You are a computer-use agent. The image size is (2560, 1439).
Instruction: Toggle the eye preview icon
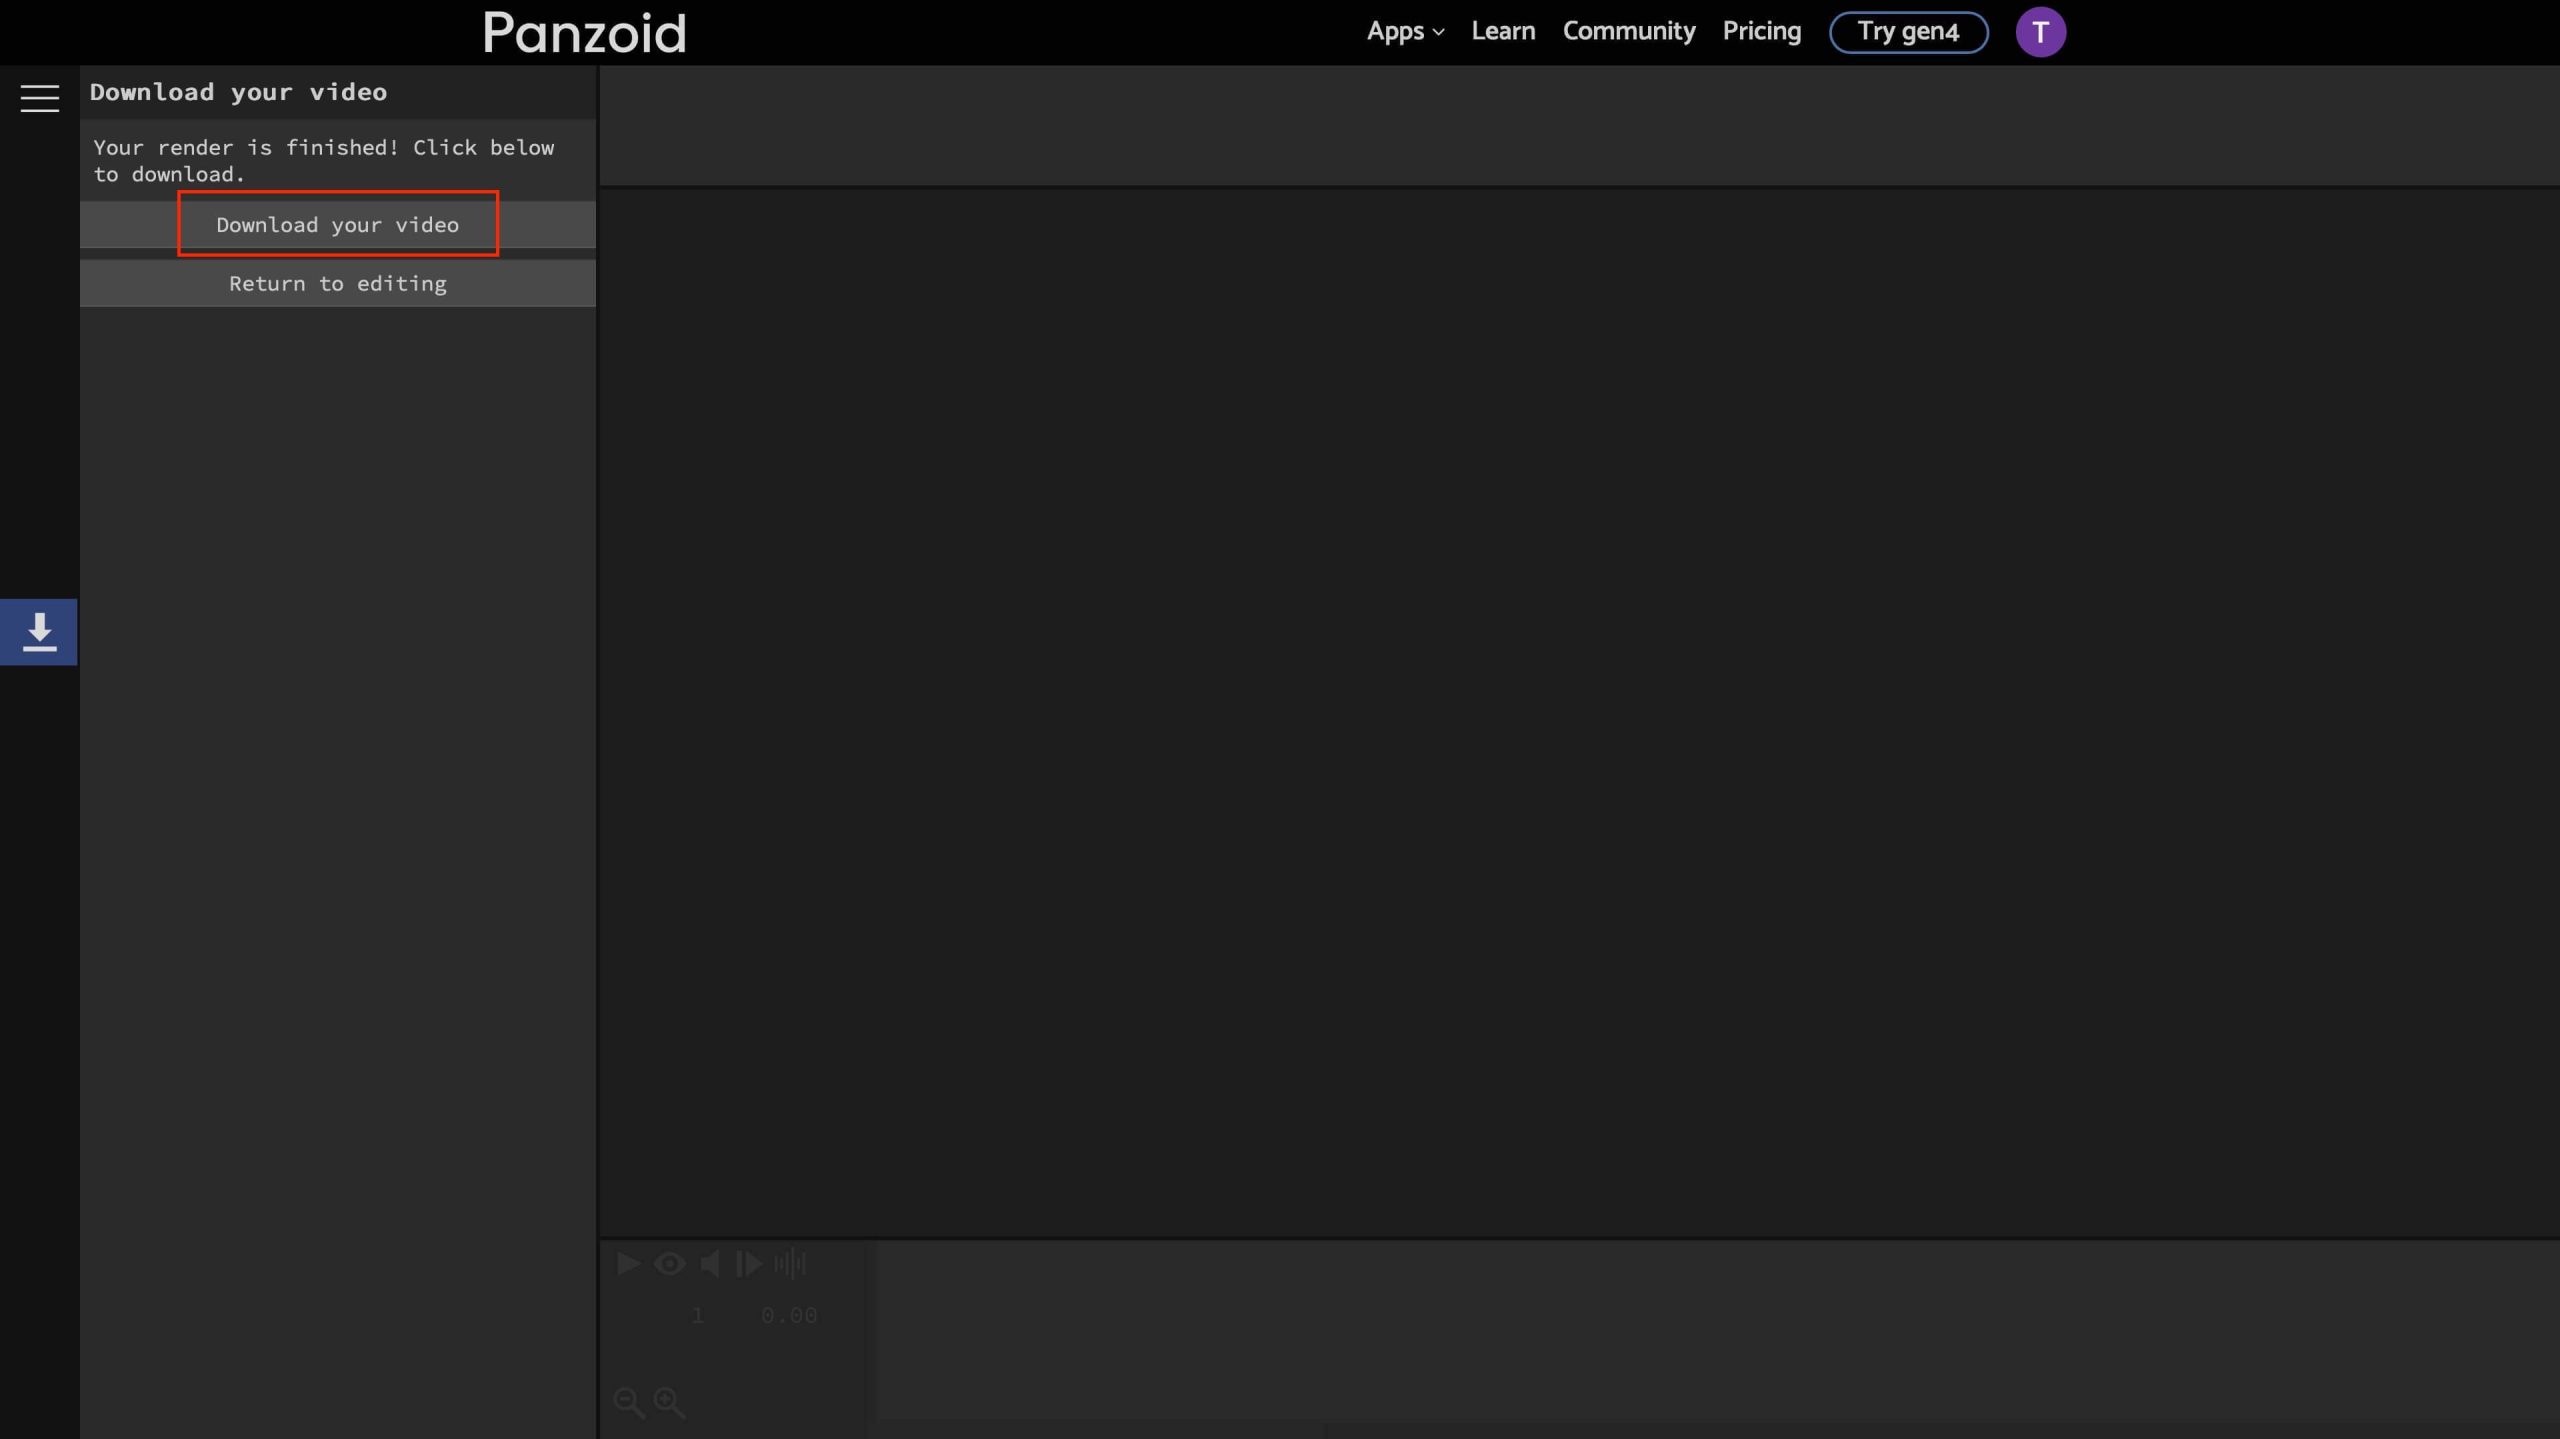669,1264
